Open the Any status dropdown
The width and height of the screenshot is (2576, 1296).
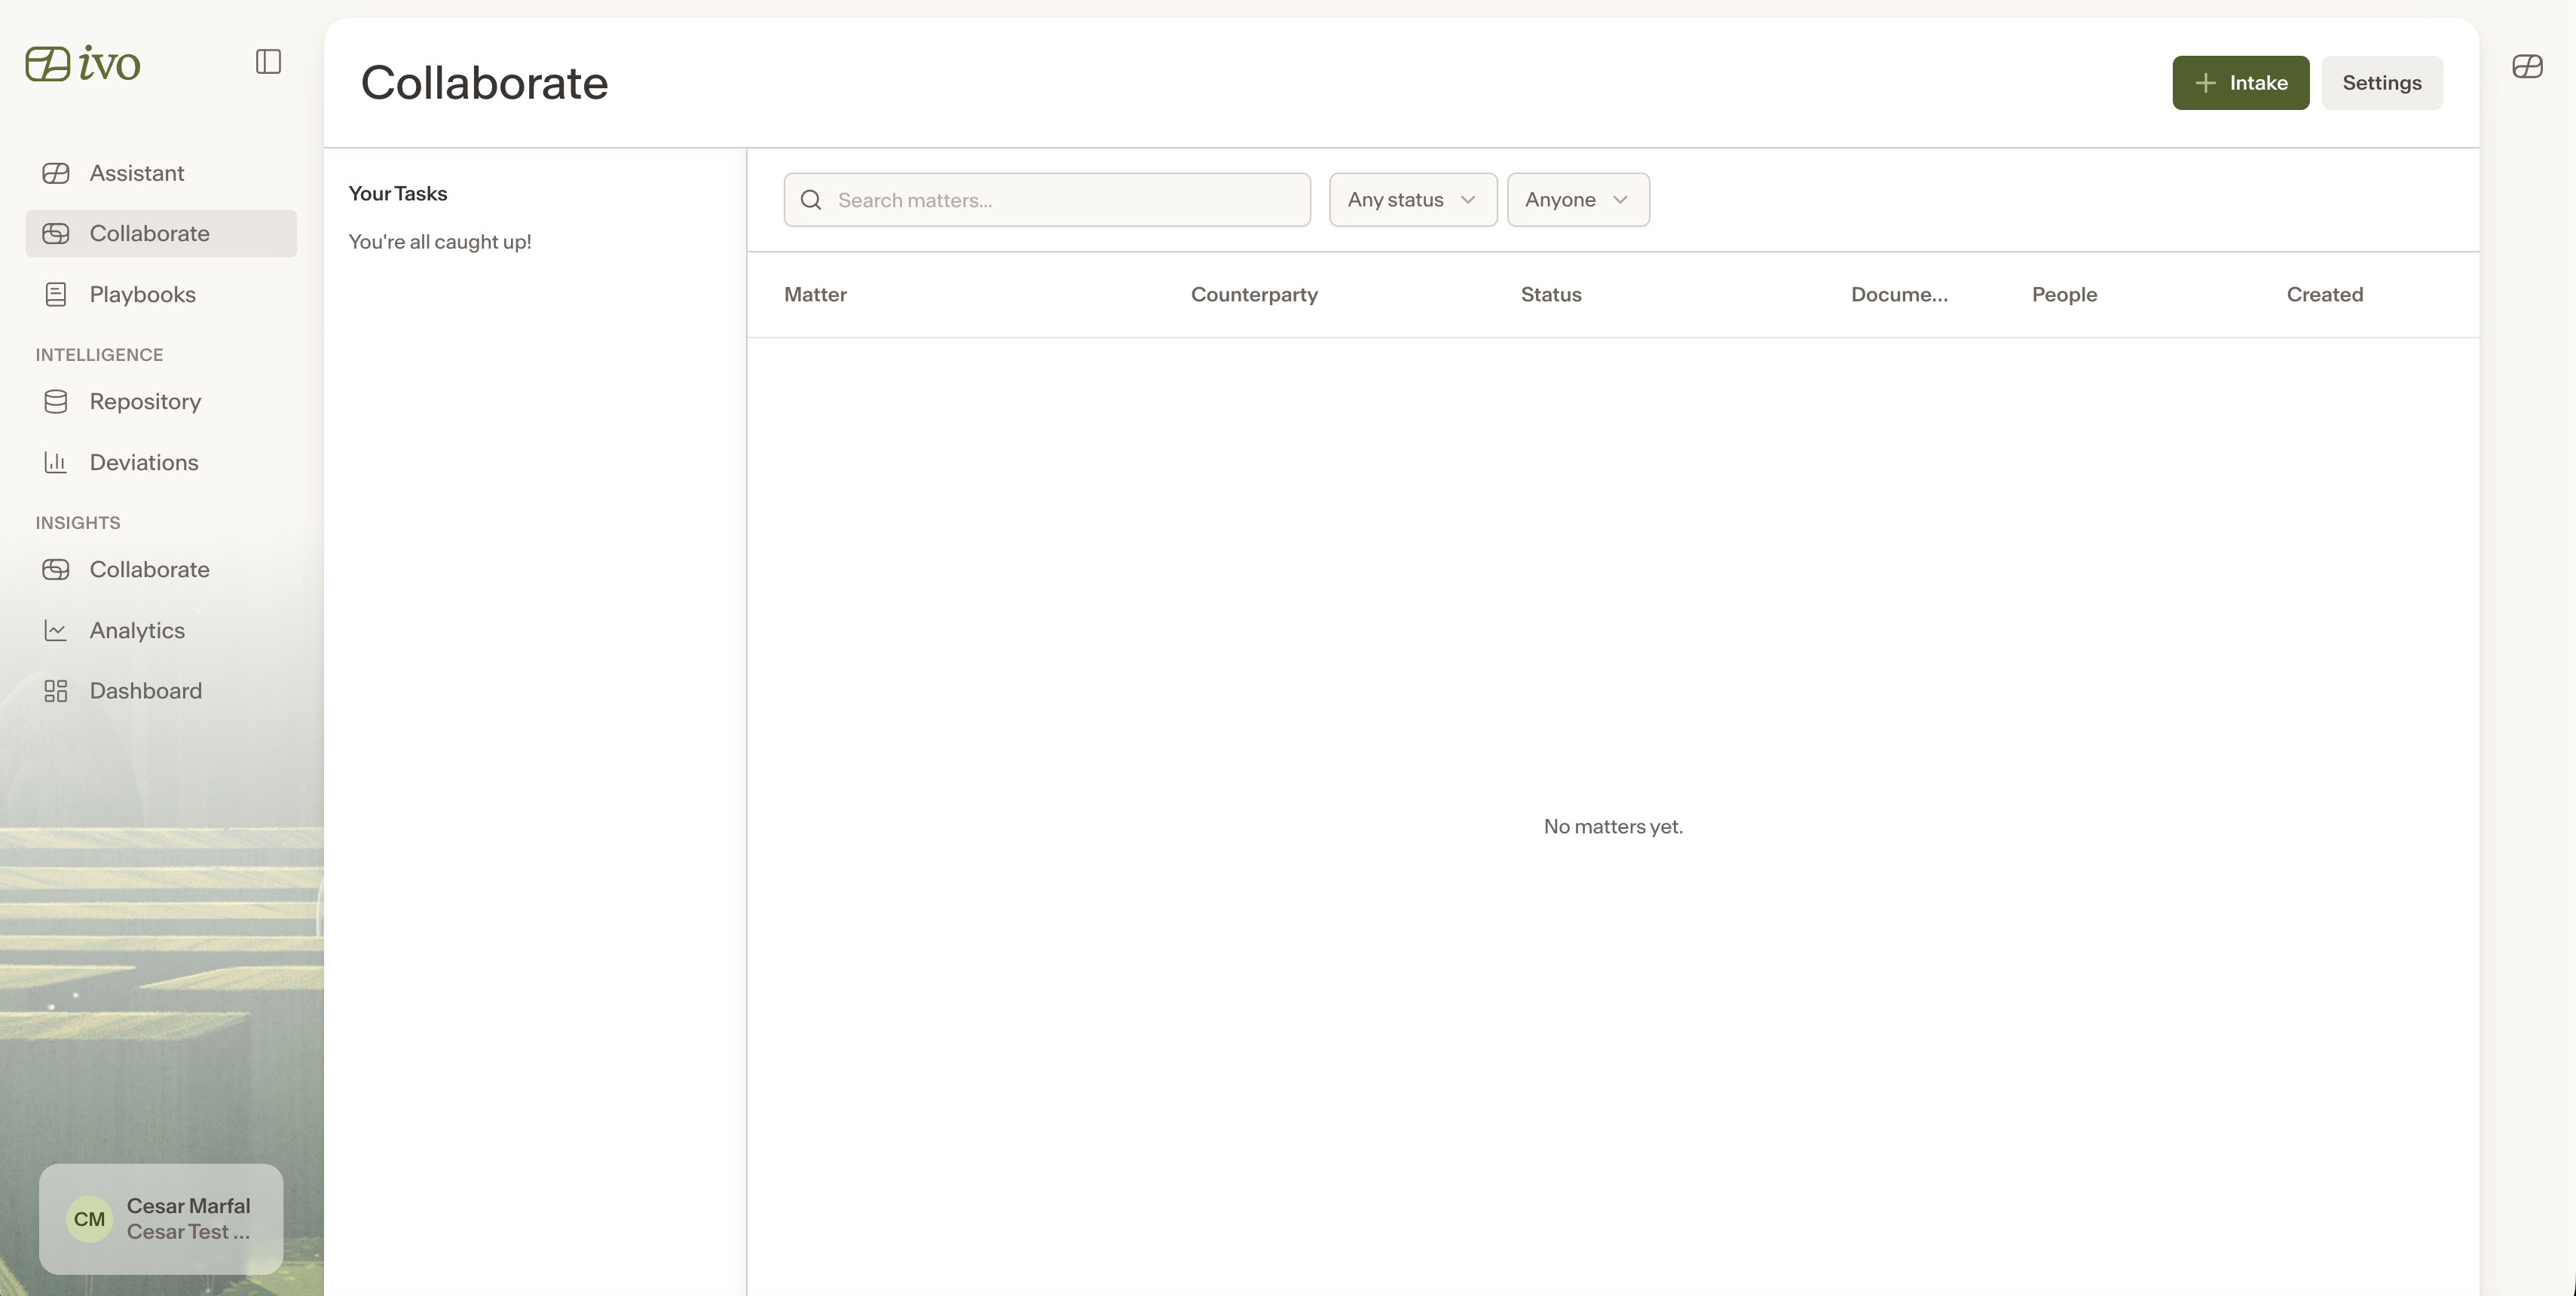click(1413, 200)
